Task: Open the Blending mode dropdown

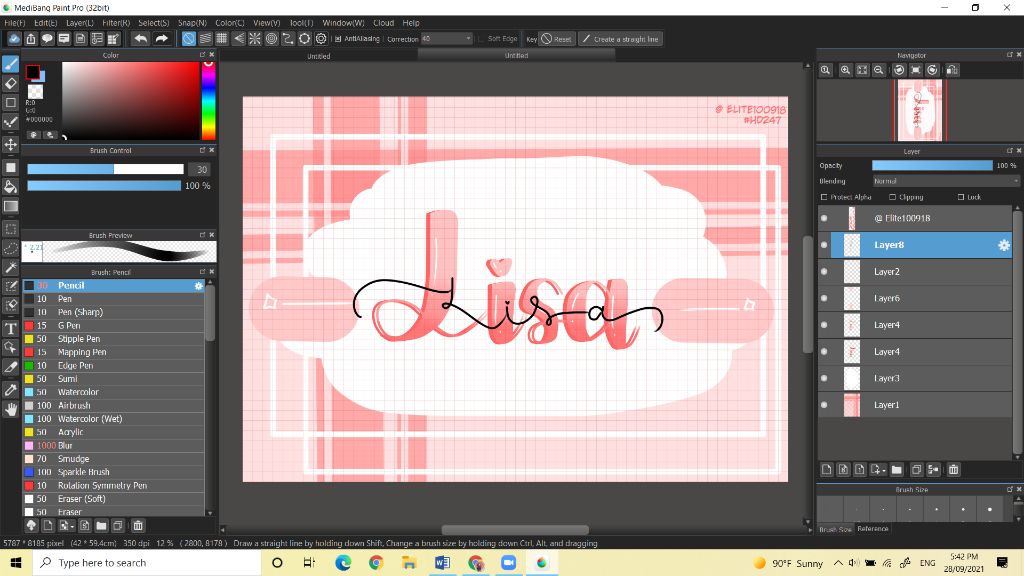Action: pyautogui.click(x=946, y=181)
